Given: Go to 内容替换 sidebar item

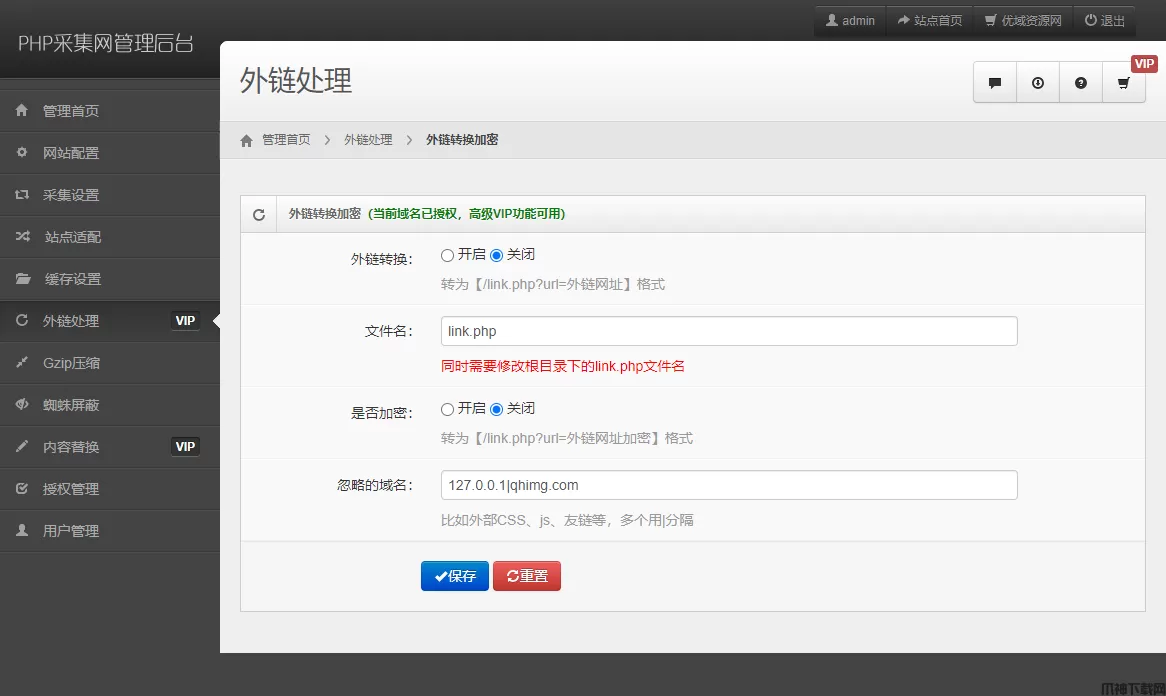Looking at the screenshot, I should 71,447.
